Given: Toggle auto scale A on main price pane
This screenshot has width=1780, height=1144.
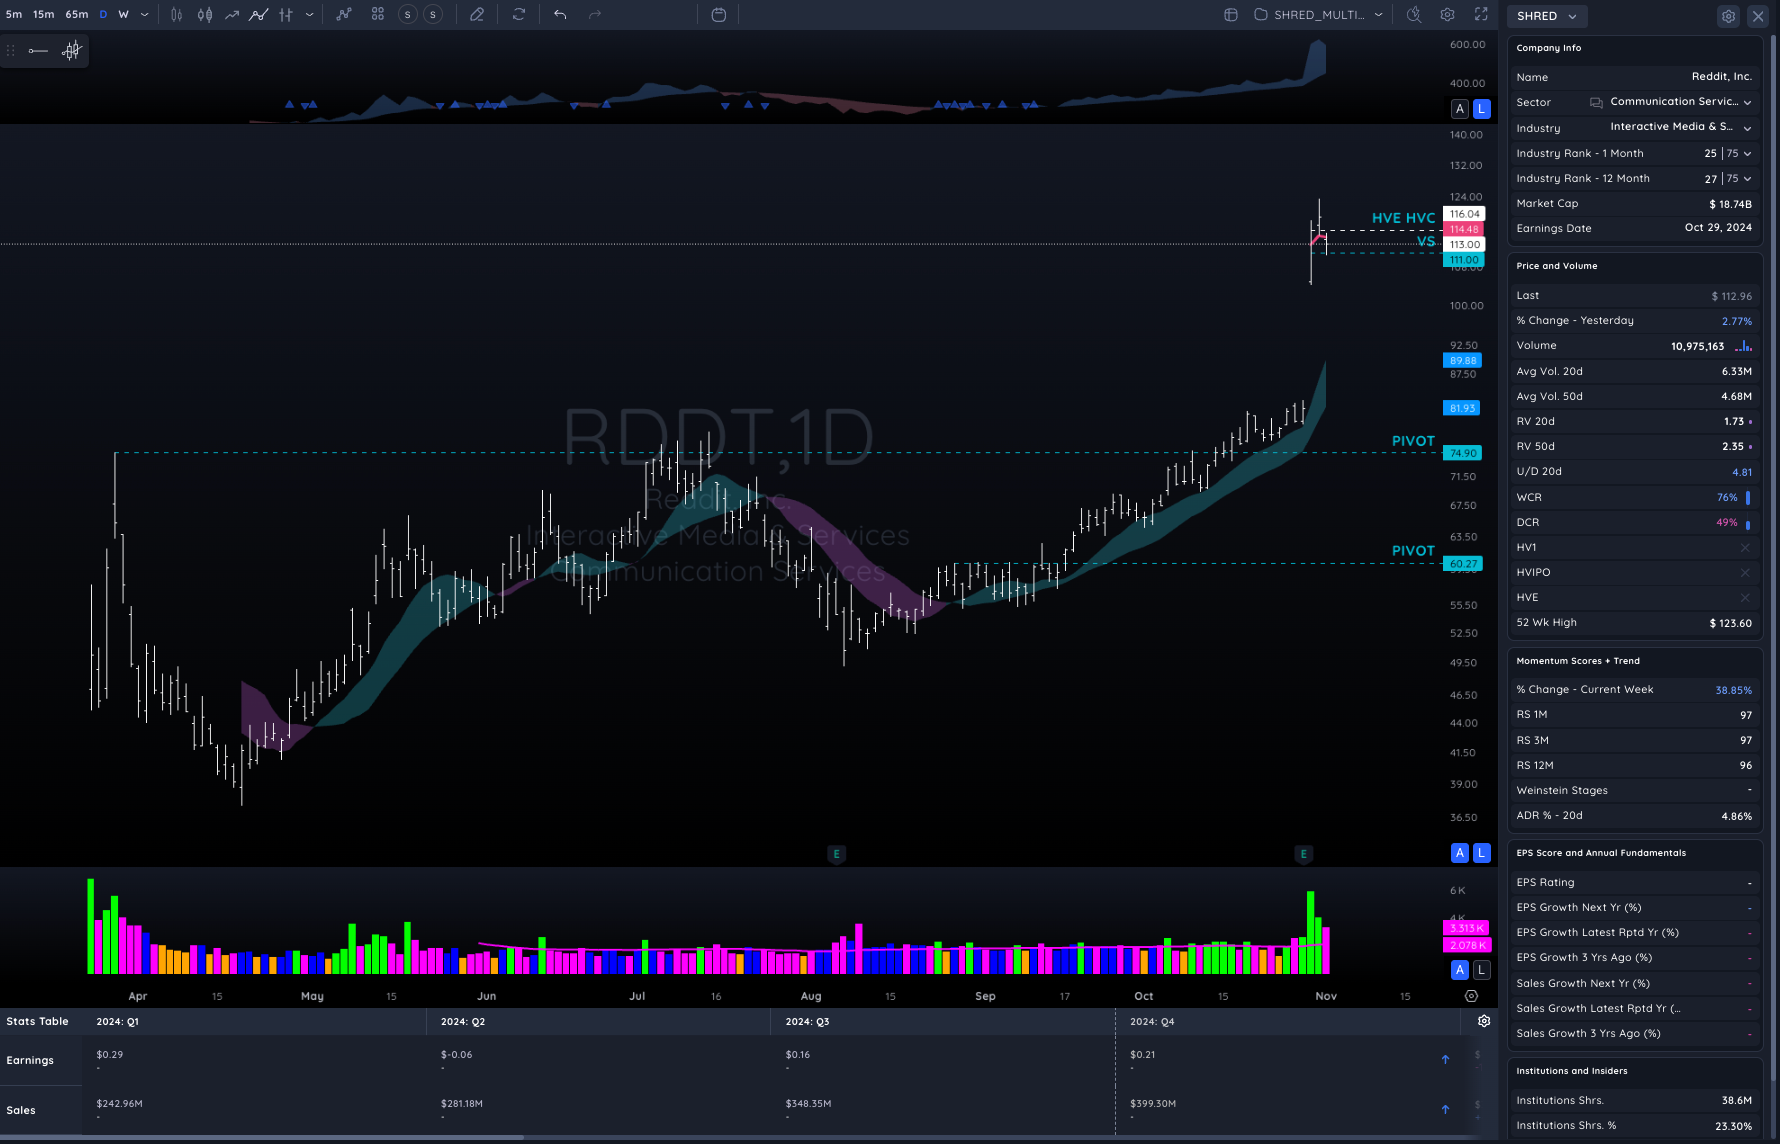Looking at the screenshot, I should [1460, 853].
